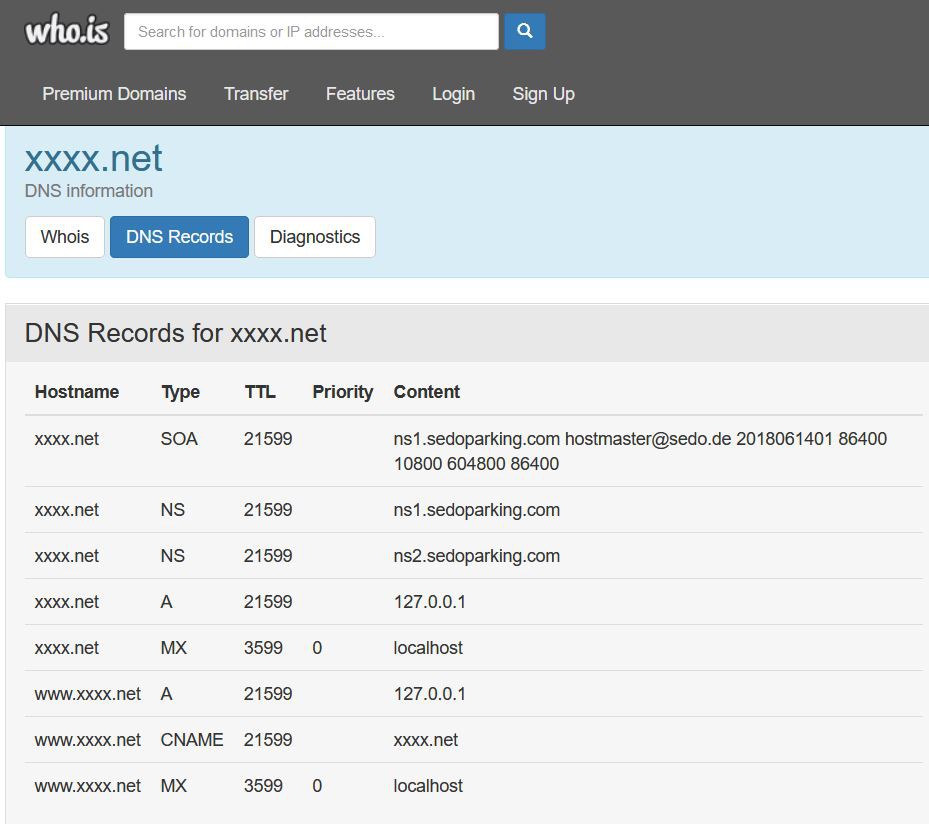Go to the Features page
The height and width of the screenshot is (824, 929).
click(360, 94)
